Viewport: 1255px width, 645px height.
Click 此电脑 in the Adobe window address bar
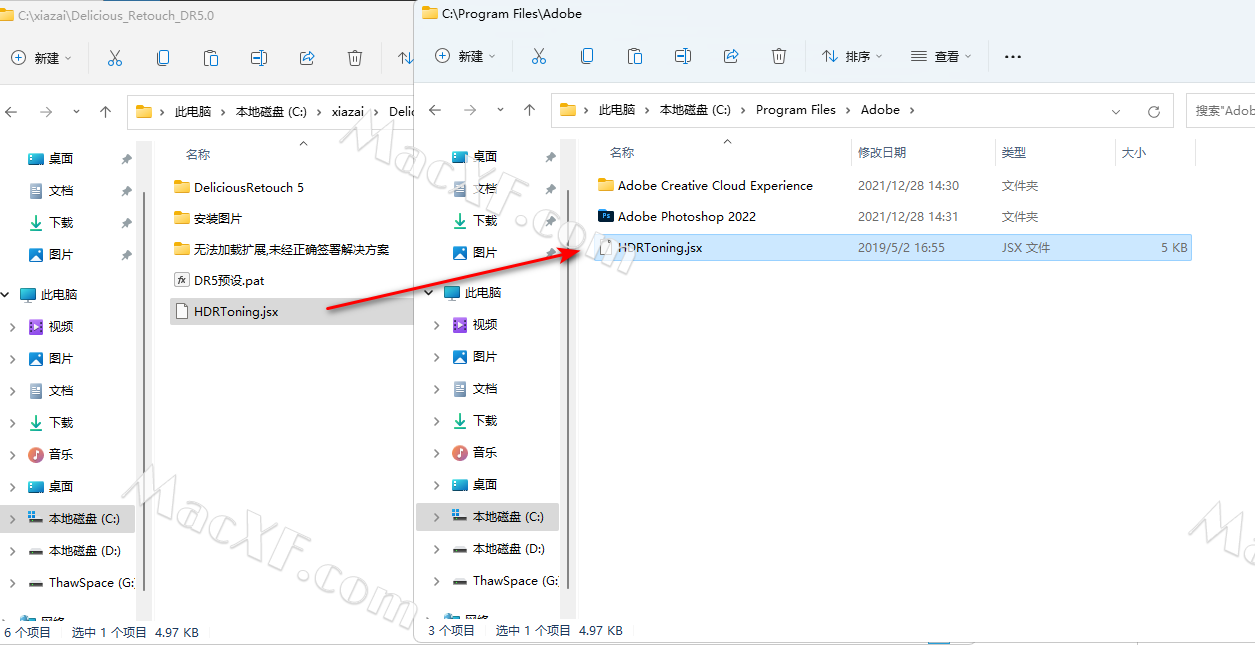coord(617,110)
